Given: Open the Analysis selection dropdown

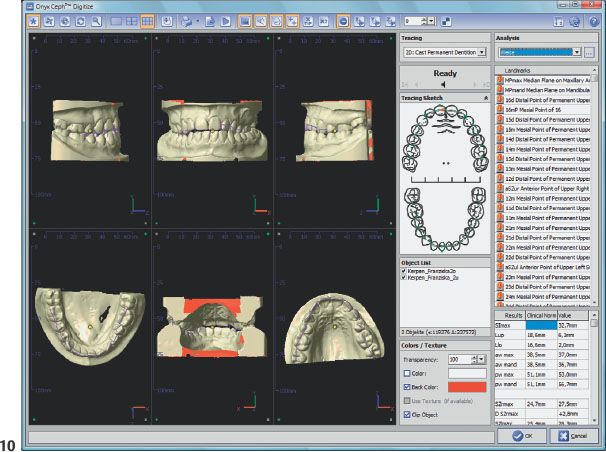Looking at the screenshot, I should pyautogui.click(x=576, y=50).
